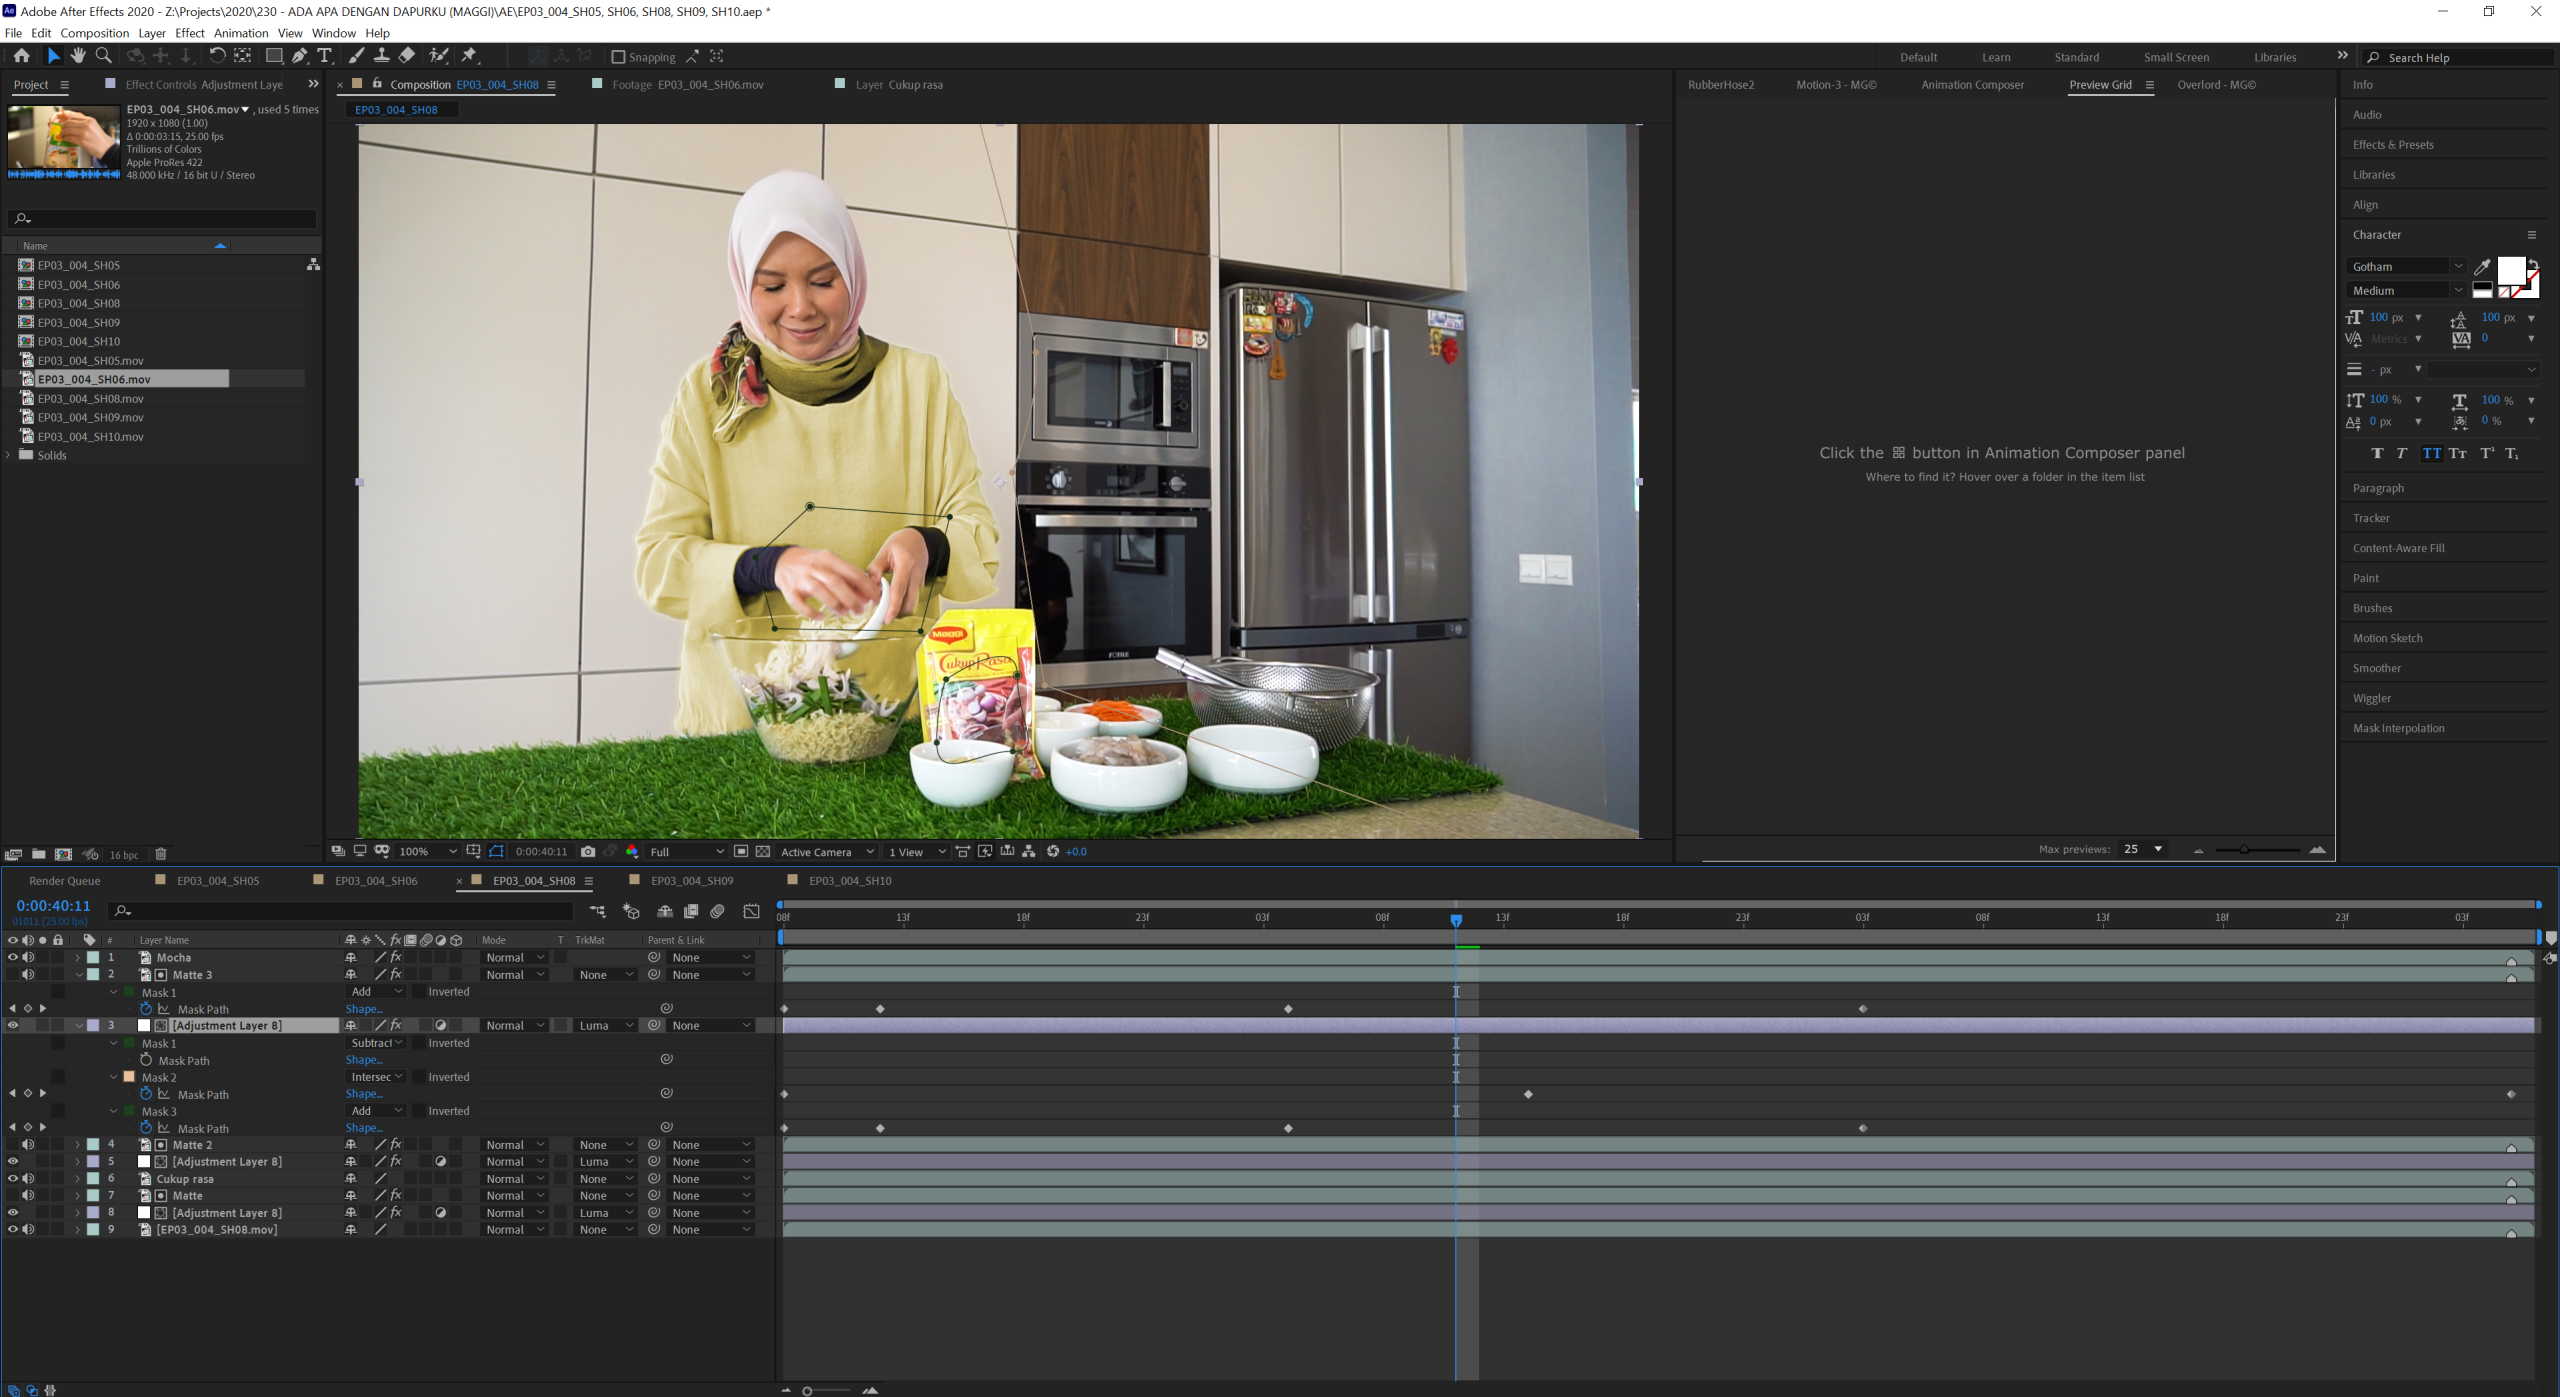This screenshot has width=2560, height=1397.
Task: Click the Take Snapshot camera icon
Action: point(588,851)
